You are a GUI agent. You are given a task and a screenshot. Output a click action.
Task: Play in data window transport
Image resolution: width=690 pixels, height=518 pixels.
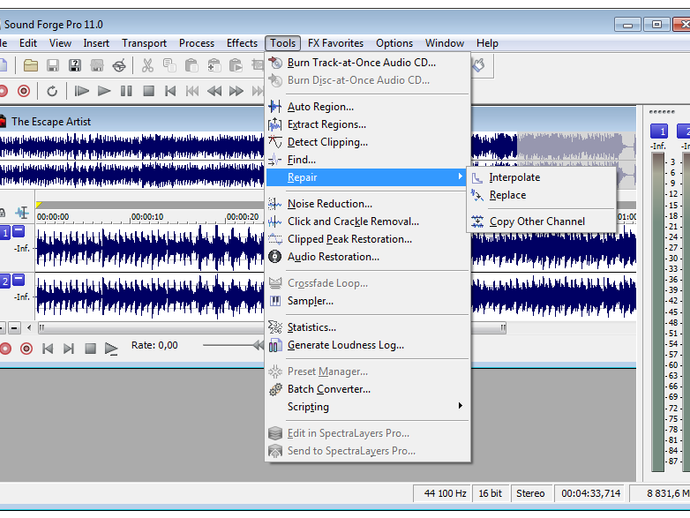111,349
